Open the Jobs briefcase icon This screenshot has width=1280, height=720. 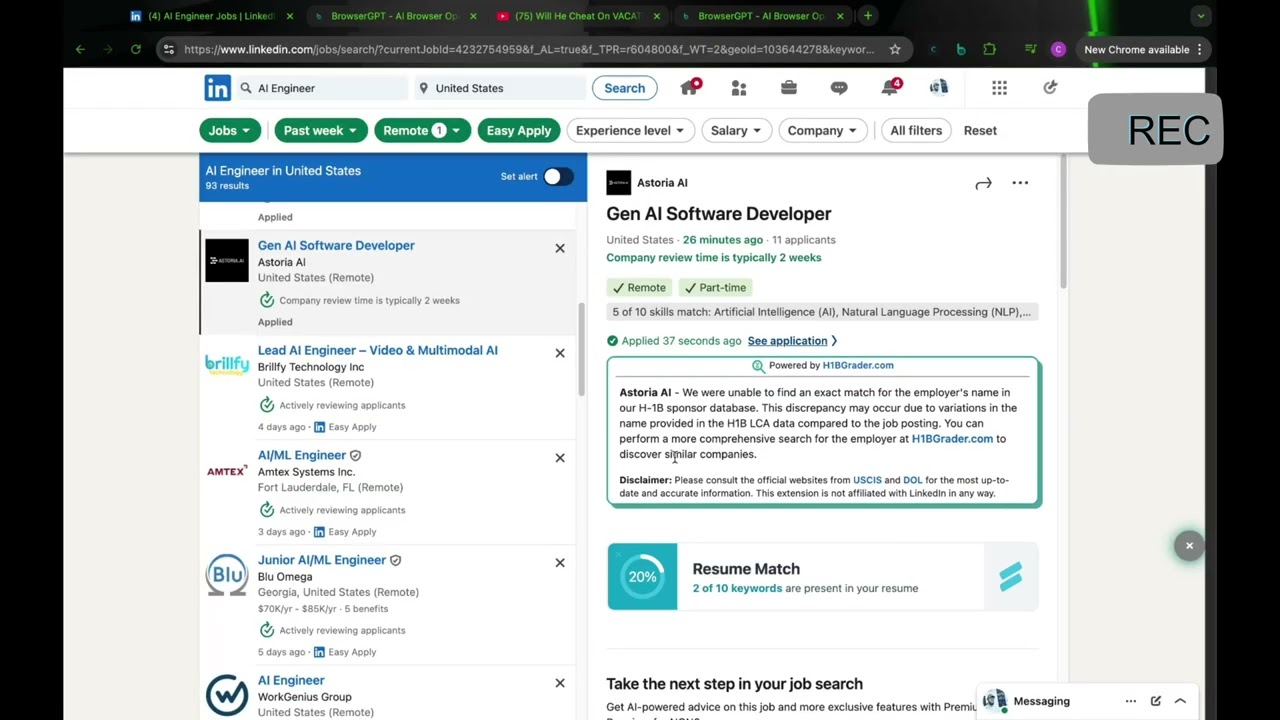(x=789, y=88)
